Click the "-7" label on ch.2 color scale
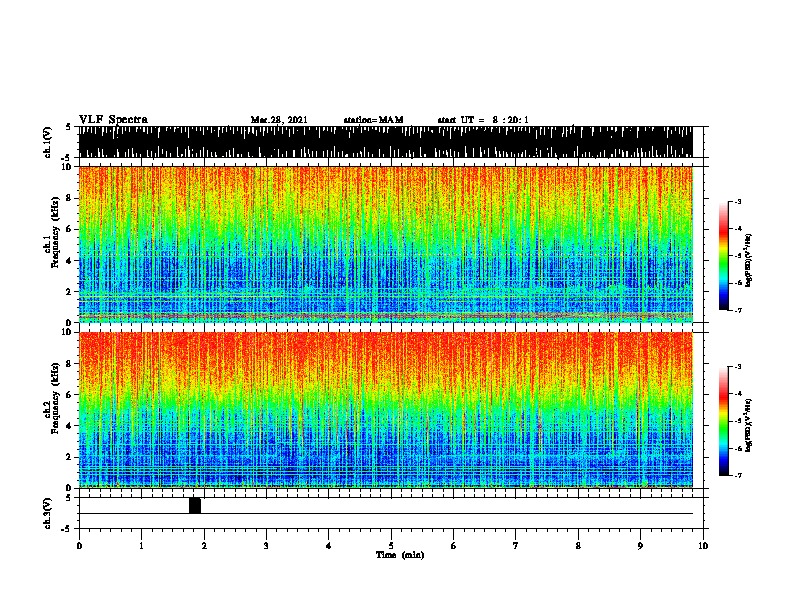Viewport: 792px width, 612px height. pos(737,475)
